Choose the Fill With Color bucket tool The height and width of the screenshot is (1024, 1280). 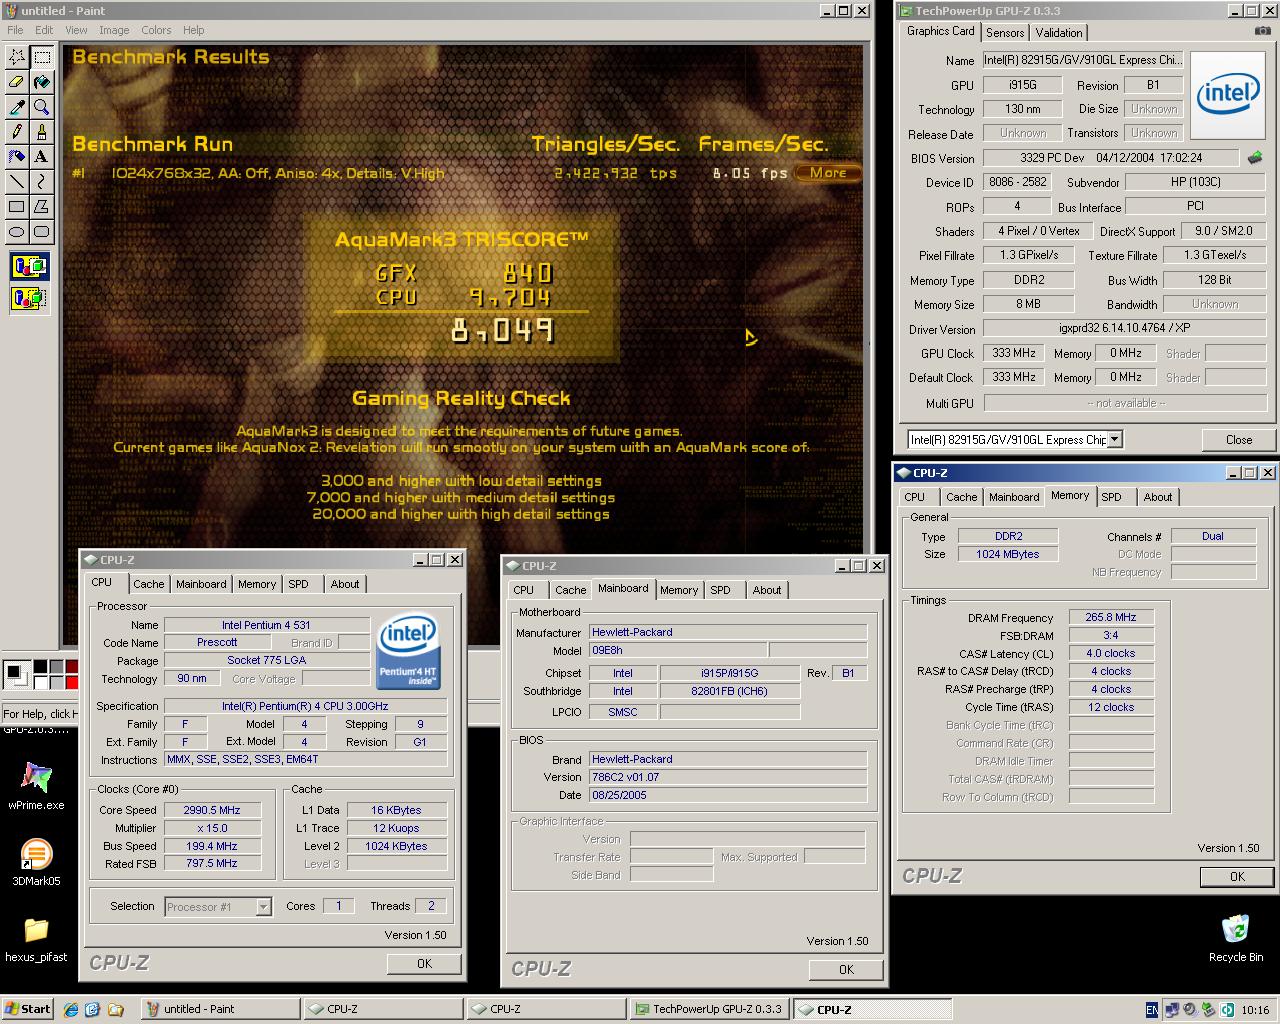pos(41,82)
